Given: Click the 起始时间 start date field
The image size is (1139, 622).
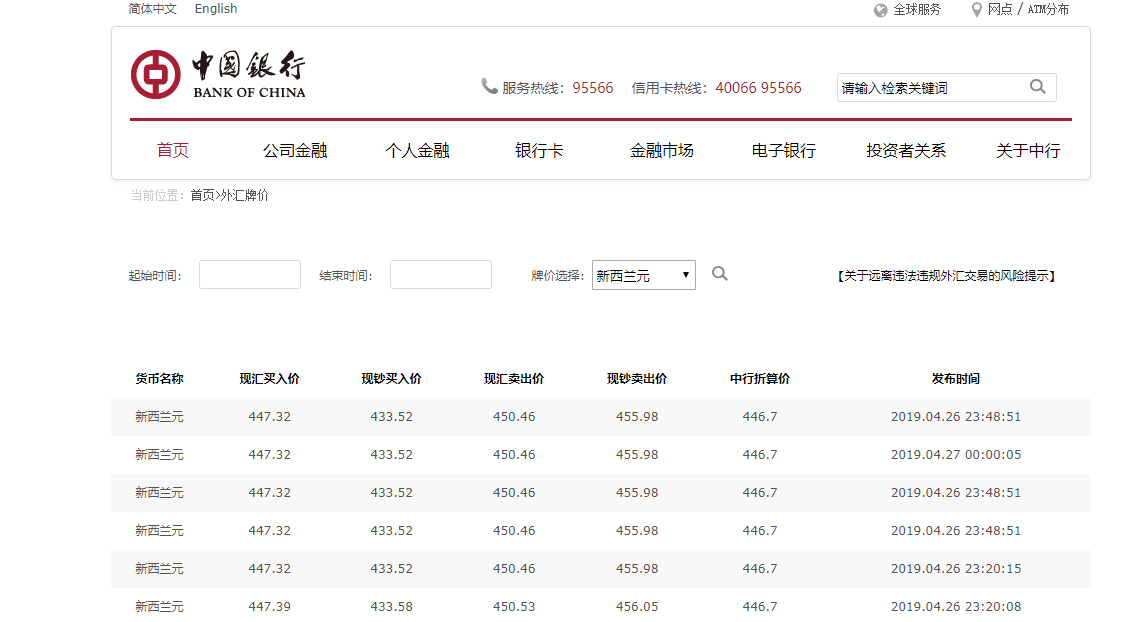Looking at the screenshot, I should [250, 275].
